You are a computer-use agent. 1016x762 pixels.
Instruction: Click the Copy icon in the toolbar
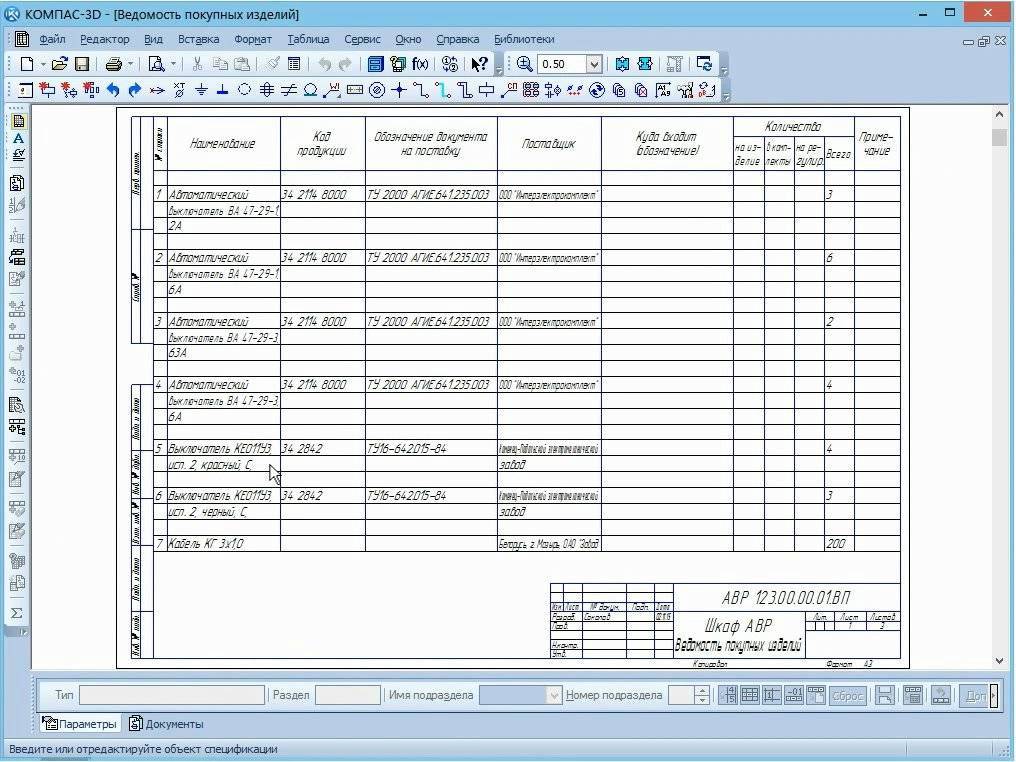coord(220,64)
